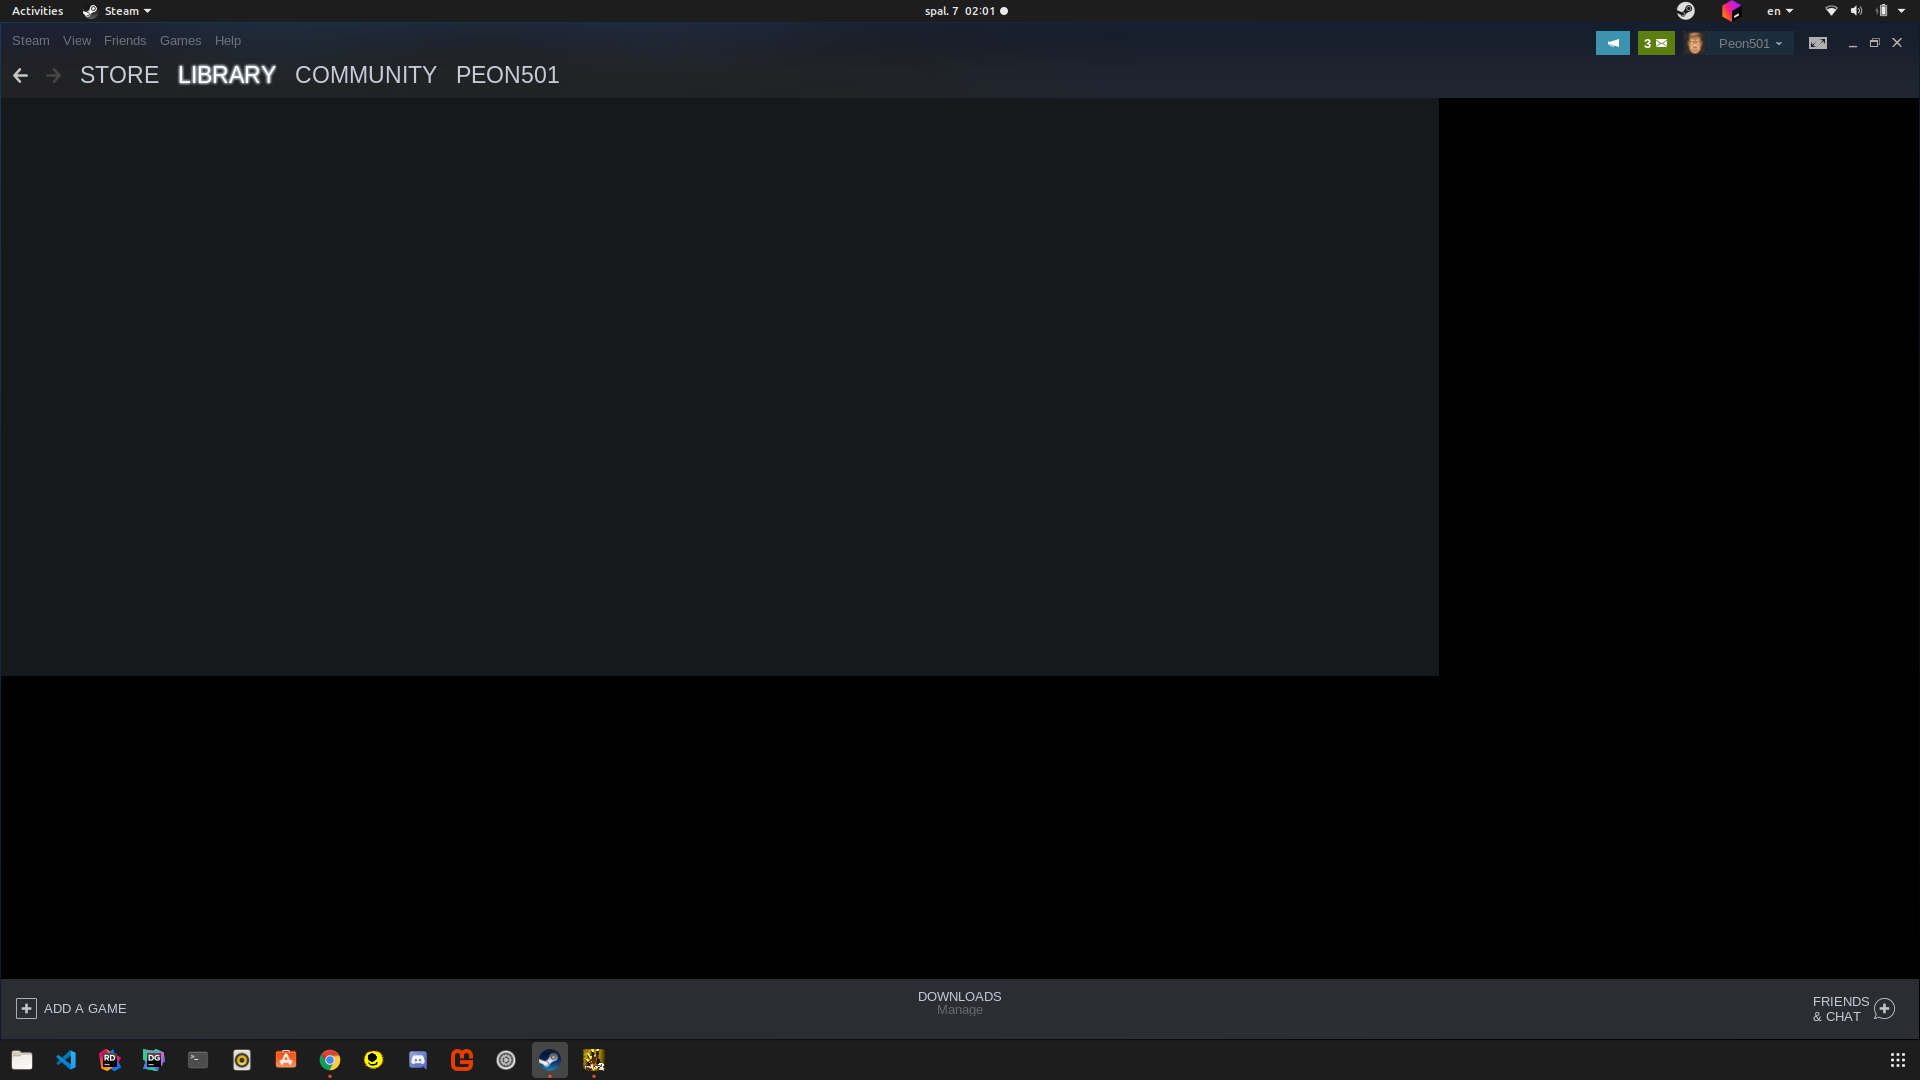Open Steam announcements via the megaphone icon
The height and width of the screenshot is (1080, 1920).
pos(1613,43)
